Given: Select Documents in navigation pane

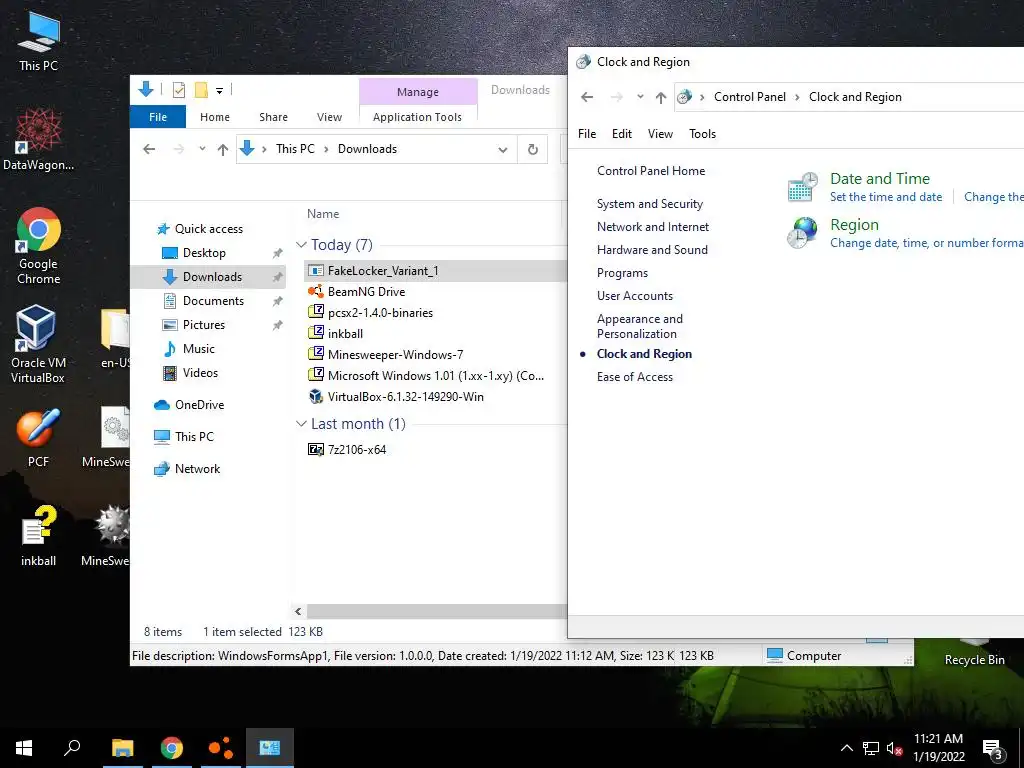Looking at the screenshot, I should click(213, 300).
